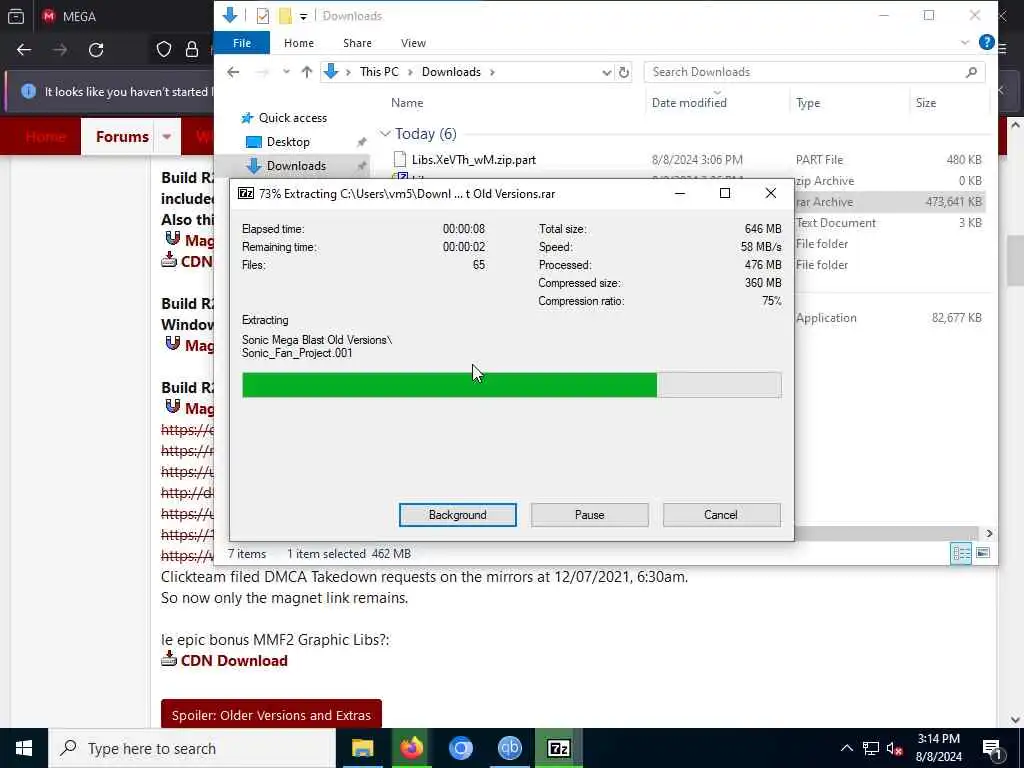Click Background button in 7-Zip dialog
The height and width of the screenshot is (768, 1024).
[457, 515]
